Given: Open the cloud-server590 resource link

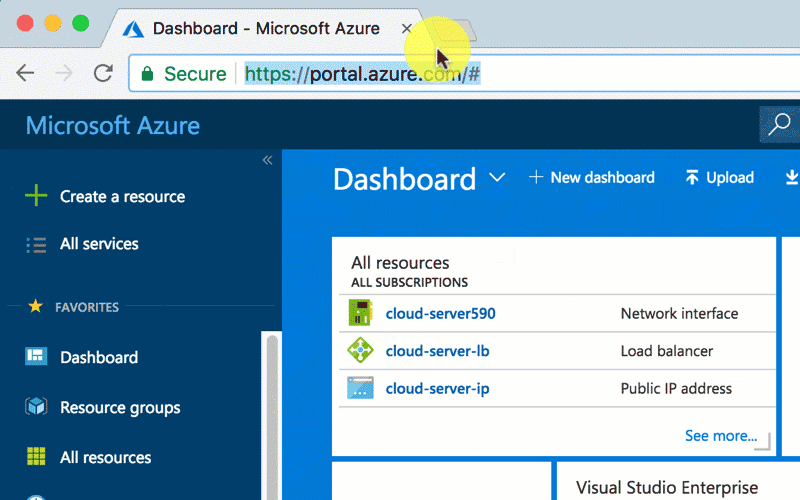Looking at the screenshot, I should (440, 313).
